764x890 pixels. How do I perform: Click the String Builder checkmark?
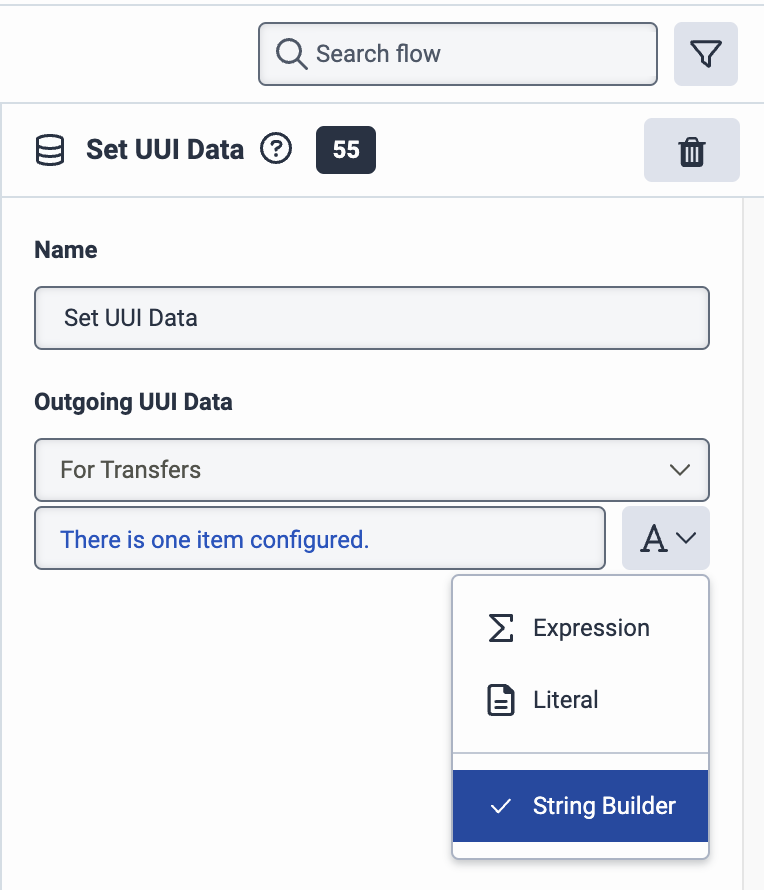[501, 806]
